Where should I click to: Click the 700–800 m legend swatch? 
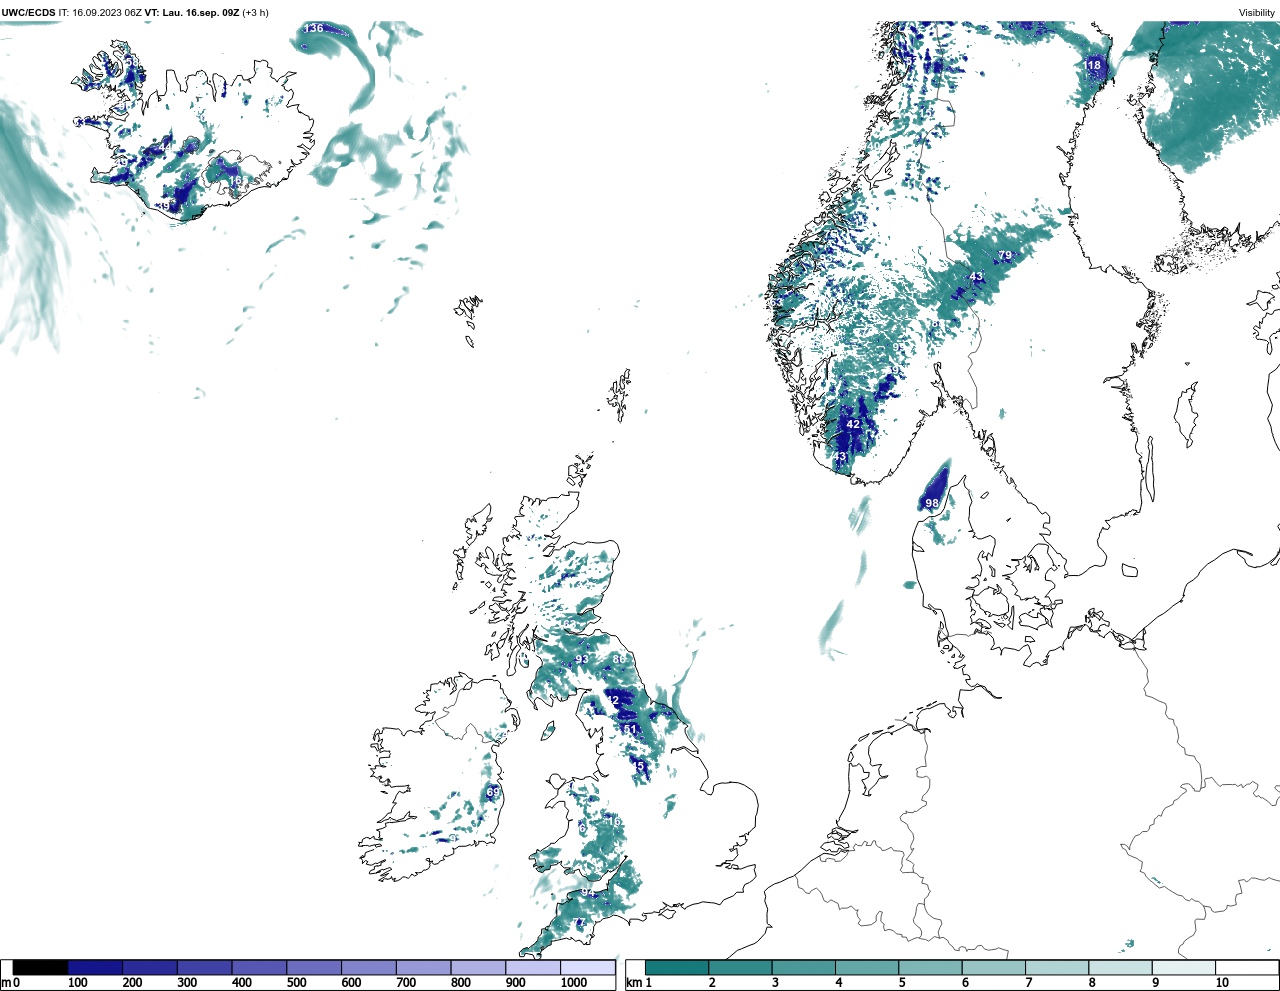pos(423,968)
